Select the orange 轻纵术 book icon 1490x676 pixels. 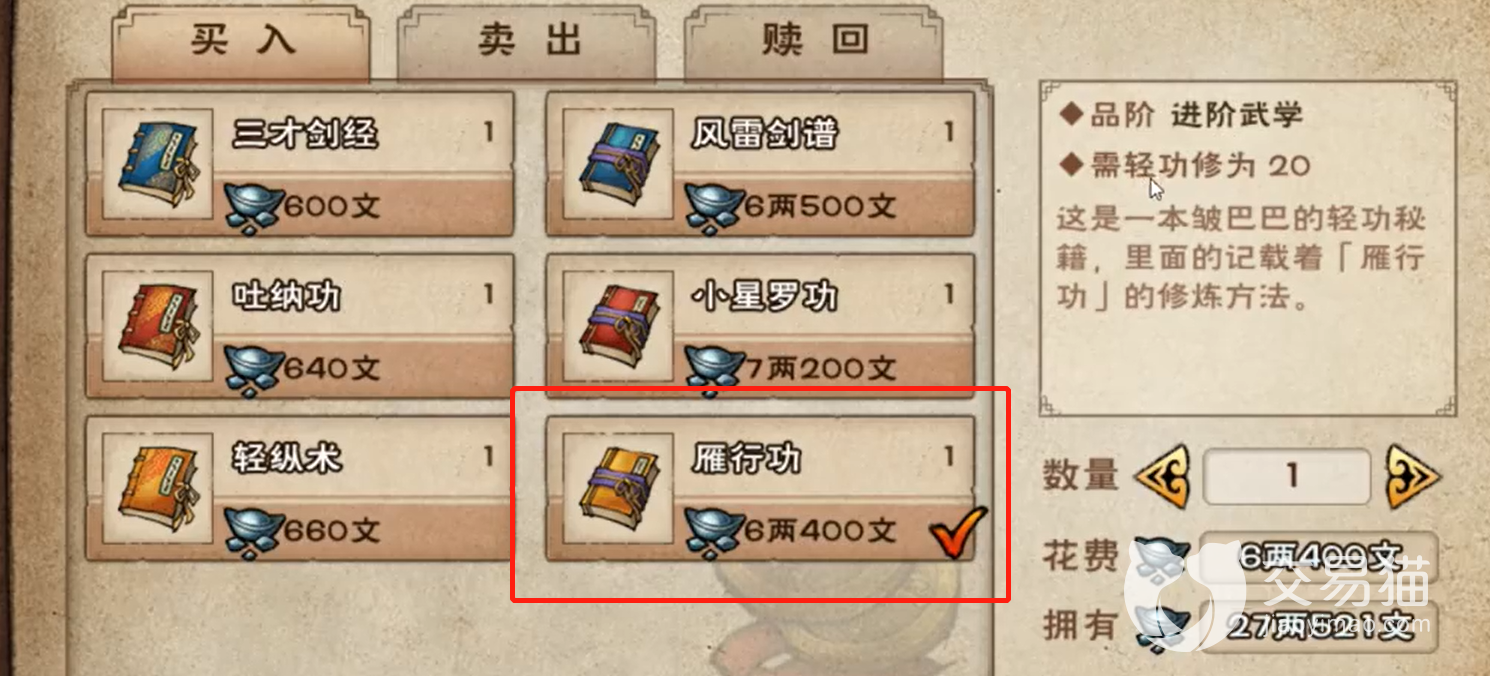tap(157, 489)
